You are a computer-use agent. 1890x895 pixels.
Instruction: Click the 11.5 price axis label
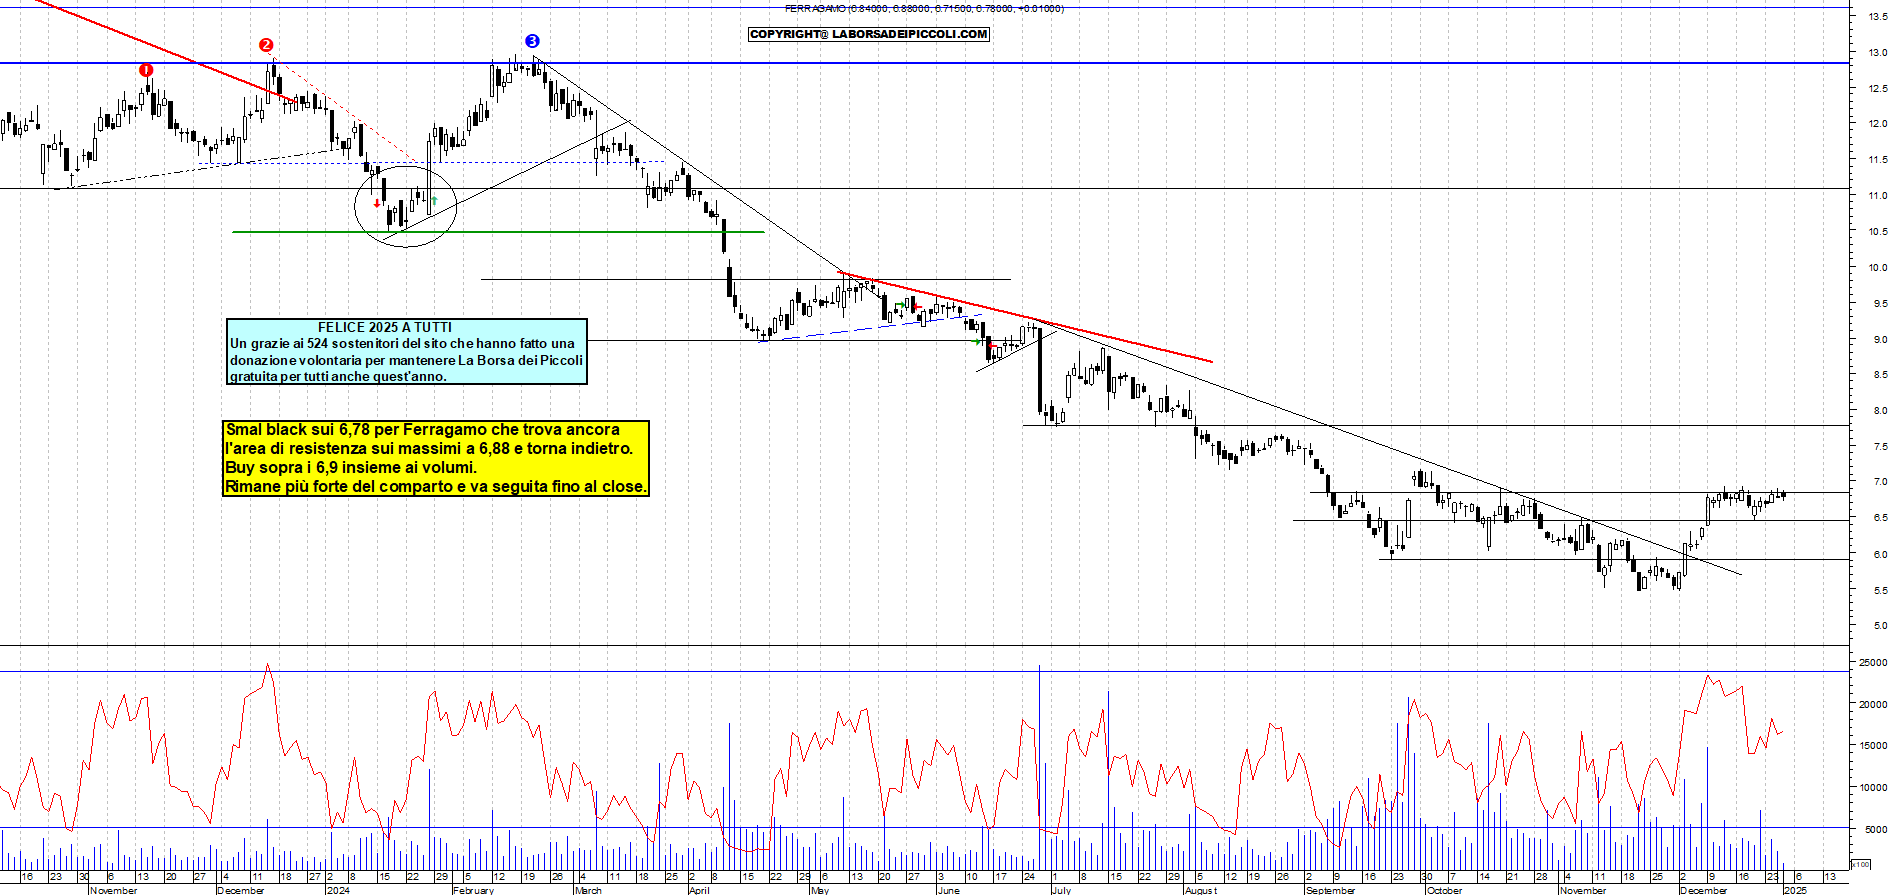tap(1878, 160)
